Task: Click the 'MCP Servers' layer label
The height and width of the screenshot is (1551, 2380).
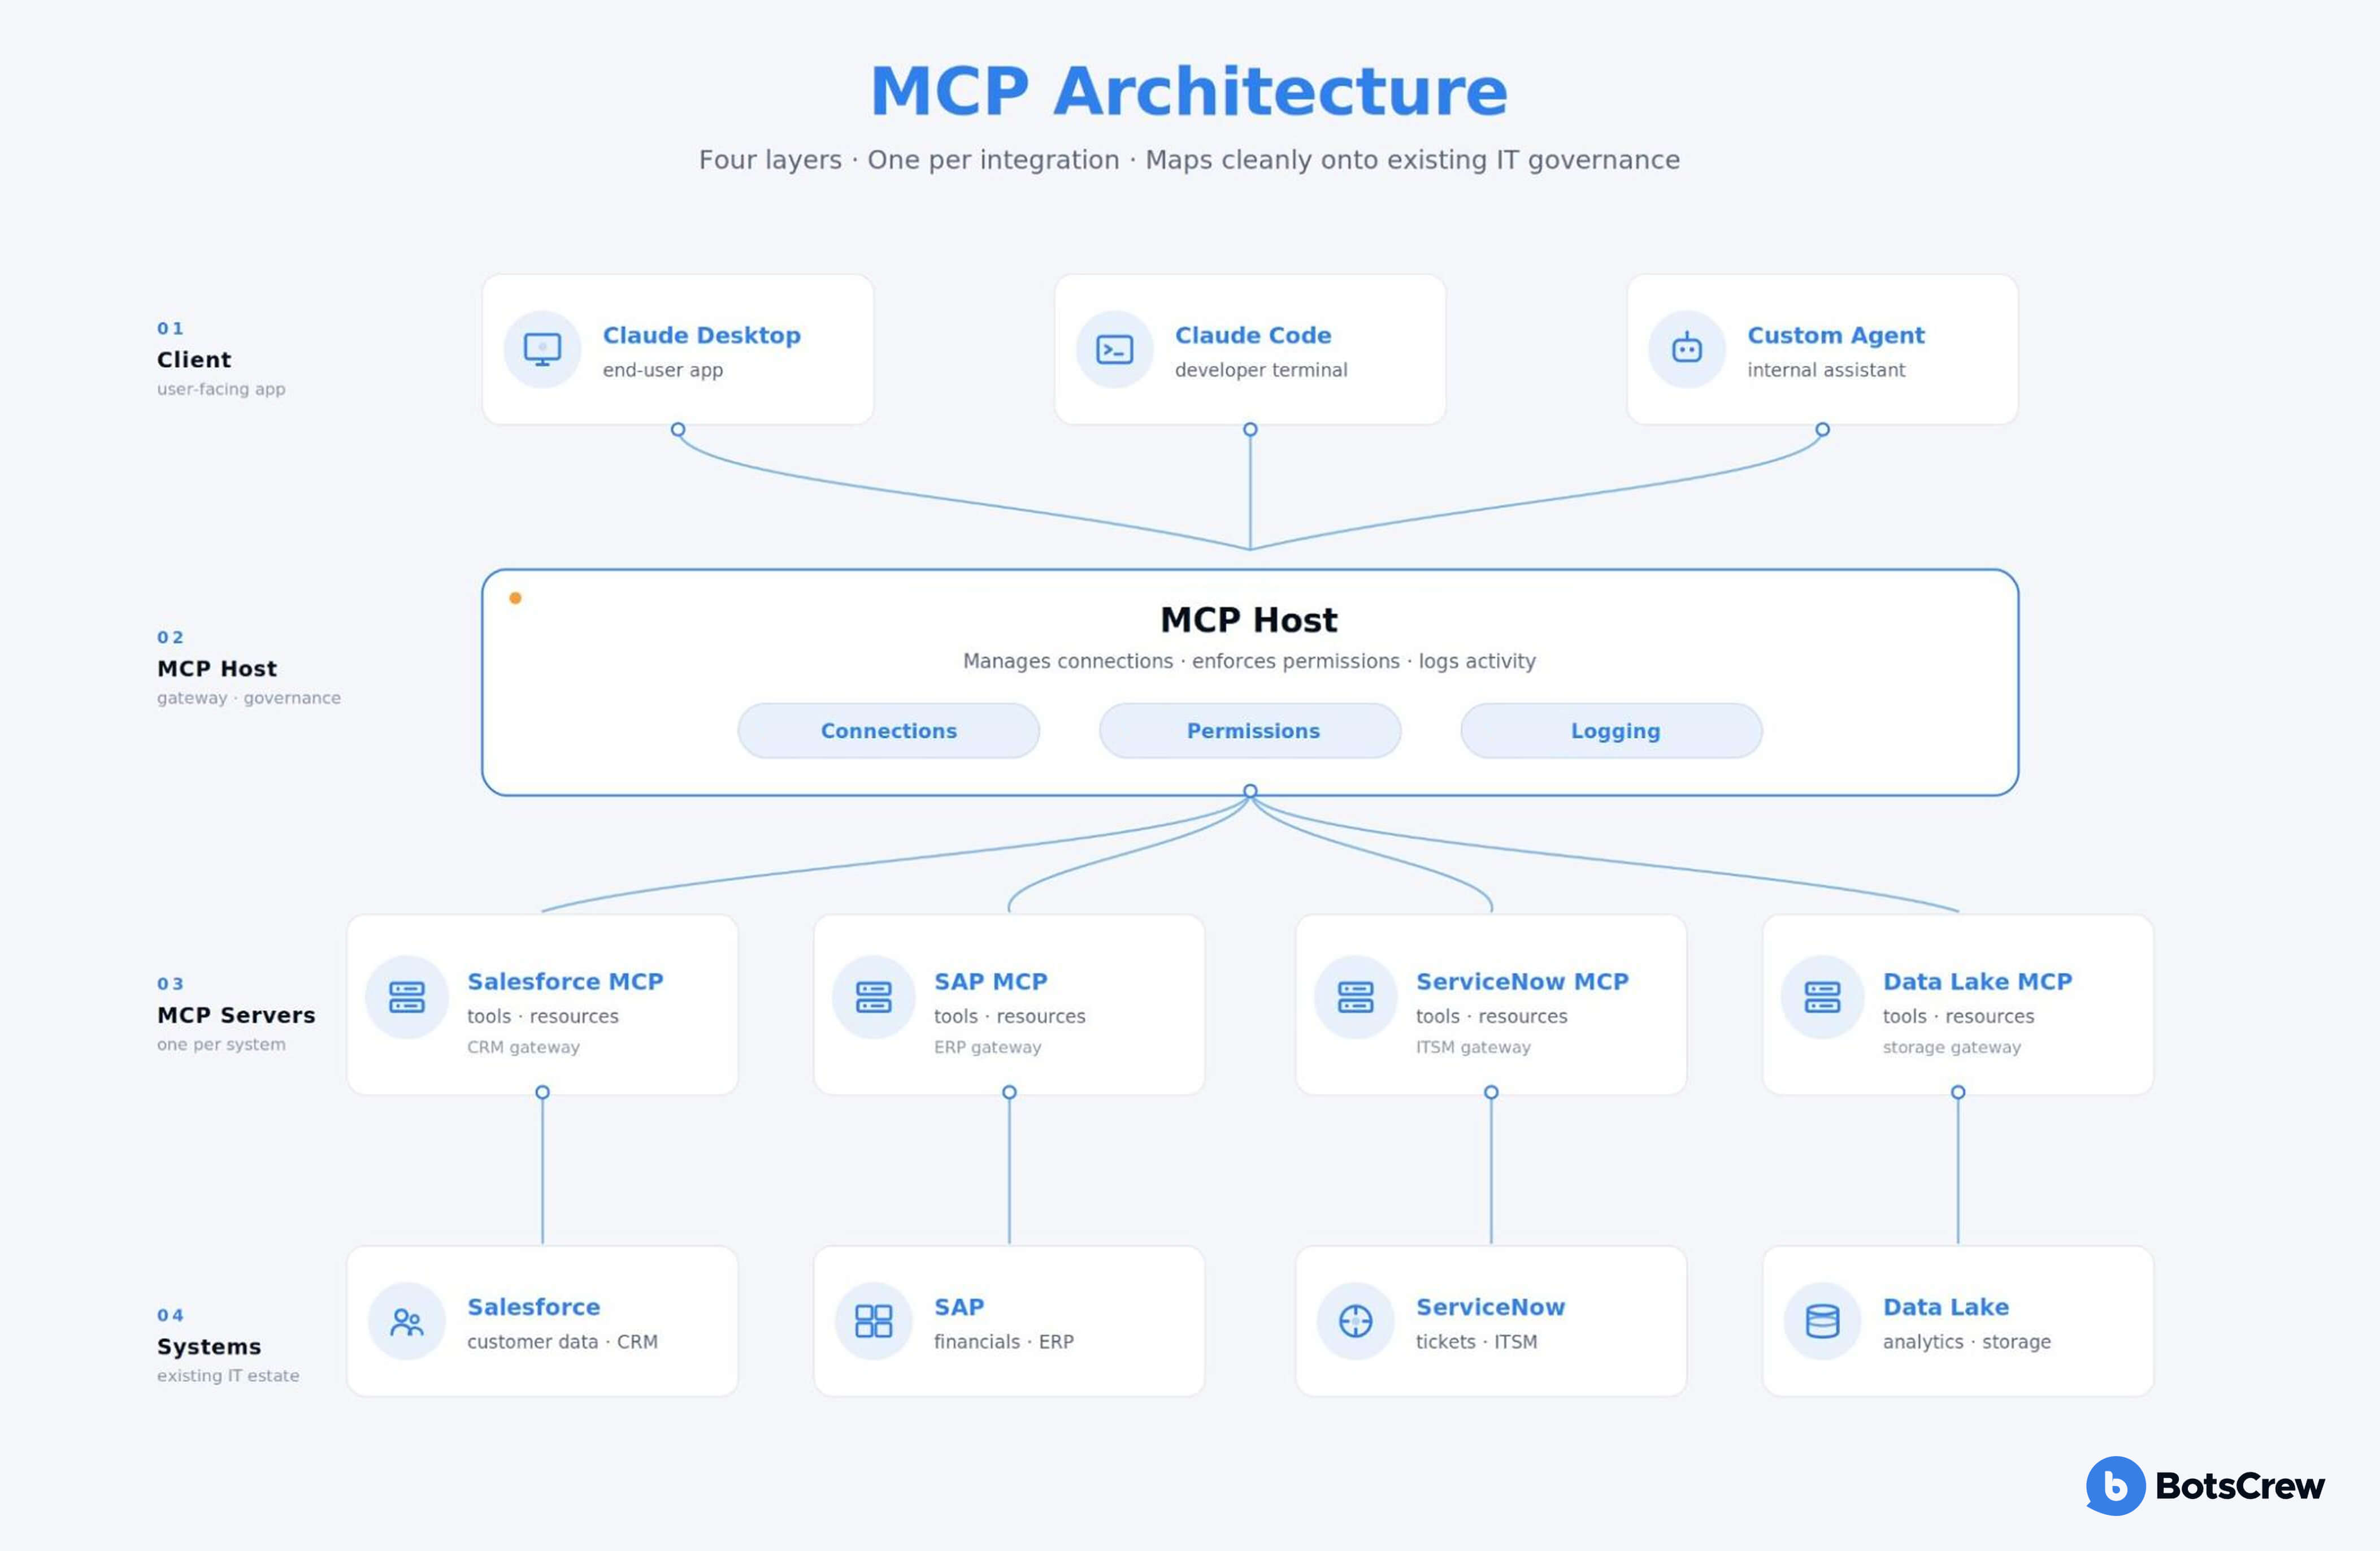Action: point(236,1015)
